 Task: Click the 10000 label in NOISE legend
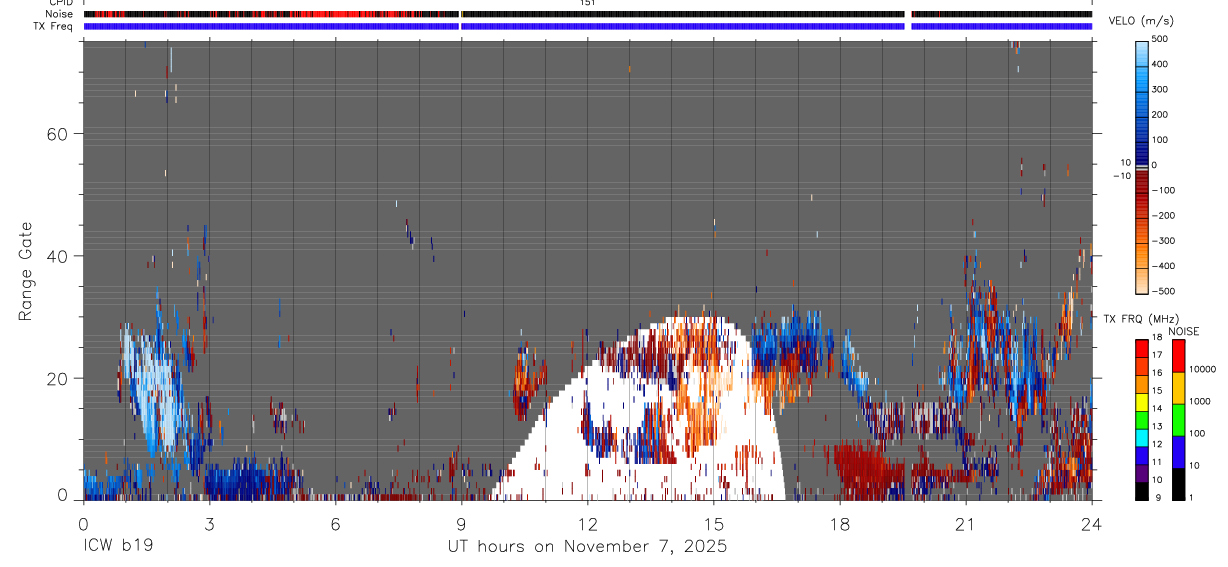click(1202, 369)
